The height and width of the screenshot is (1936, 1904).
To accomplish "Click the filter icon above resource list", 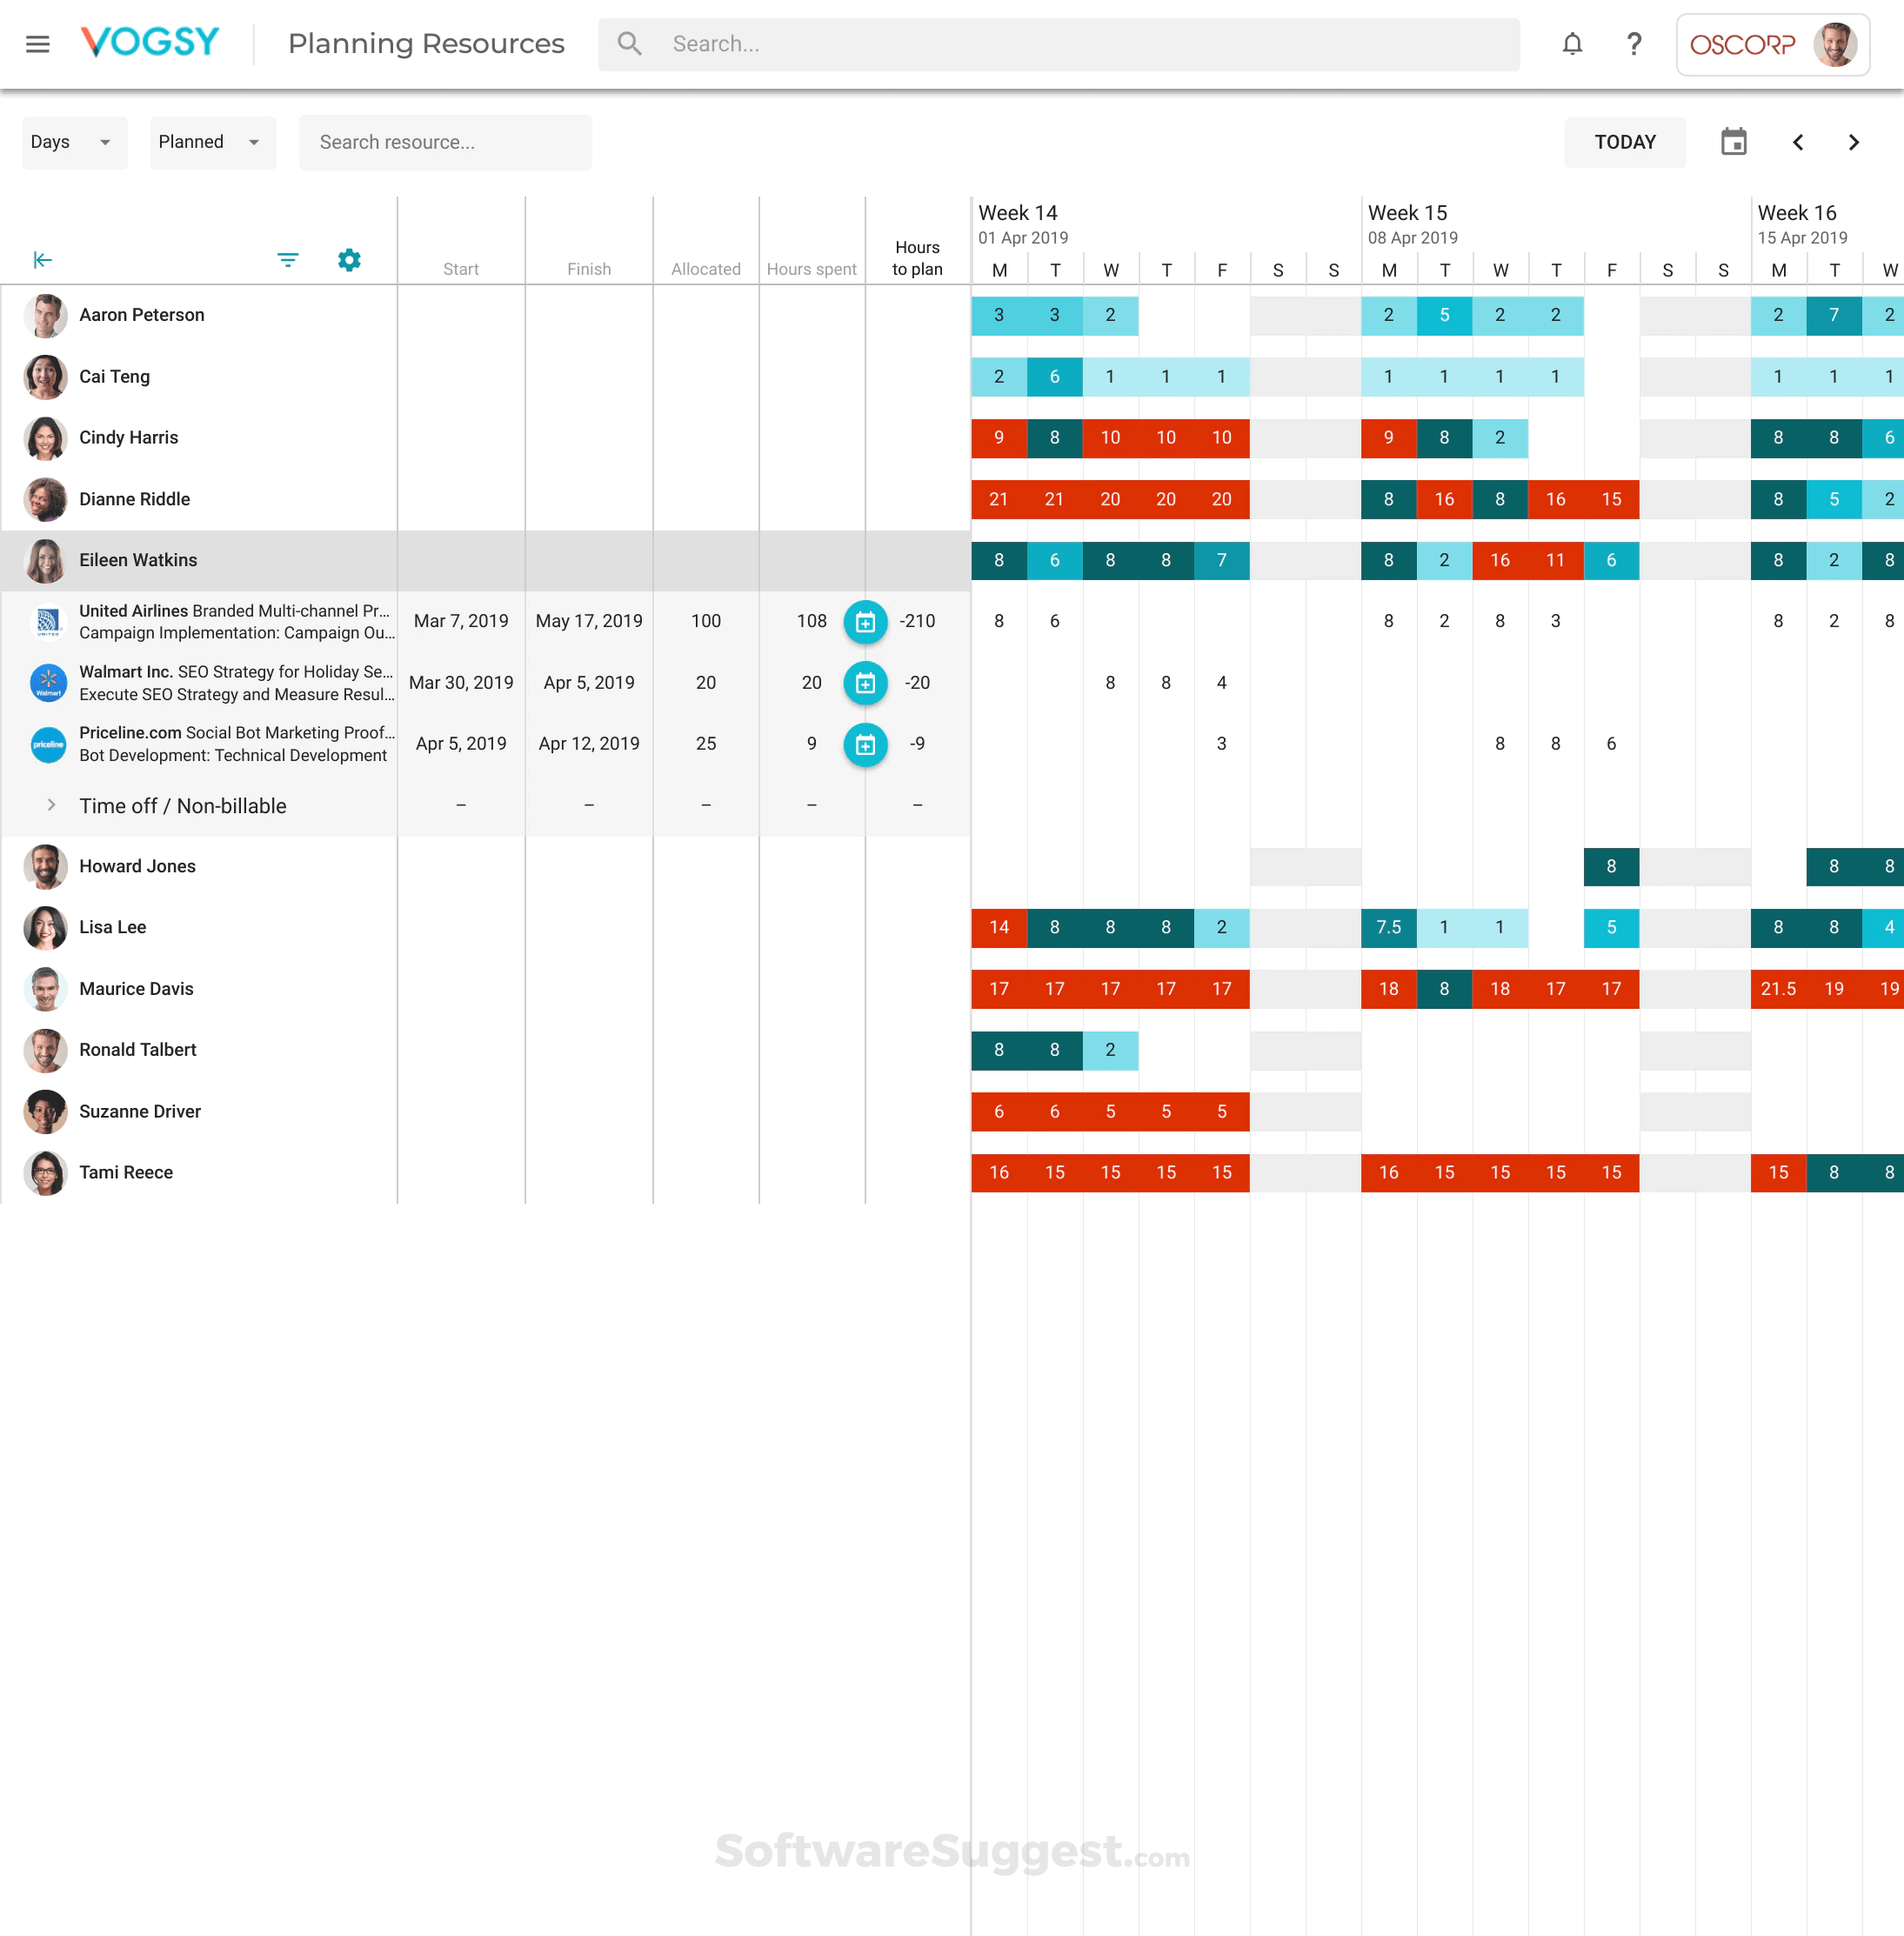I will [x=288, y=259].
